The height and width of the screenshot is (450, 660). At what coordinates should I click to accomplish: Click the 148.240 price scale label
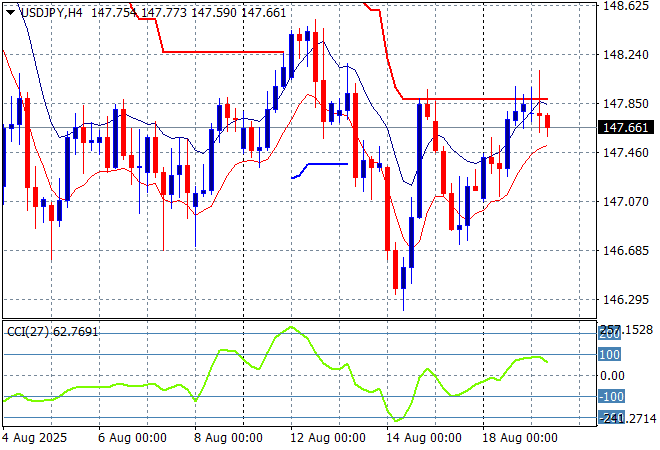pyautogui.click(x=626, y=55)
